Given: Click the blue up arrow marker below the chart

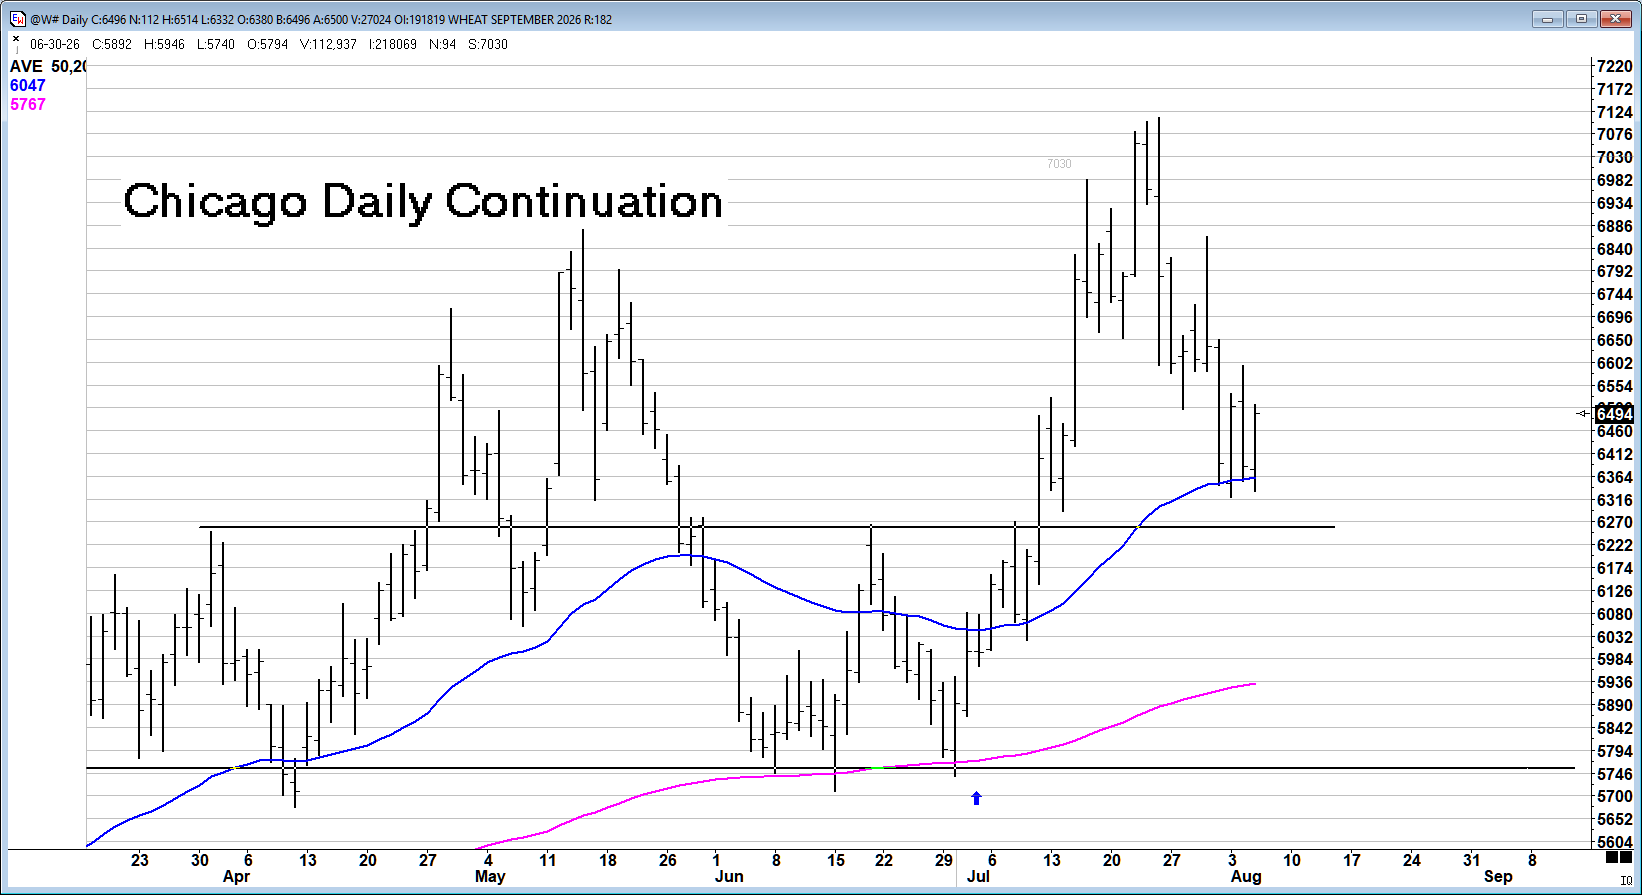Looking at the screenshot, I should [x=977, y=798].
